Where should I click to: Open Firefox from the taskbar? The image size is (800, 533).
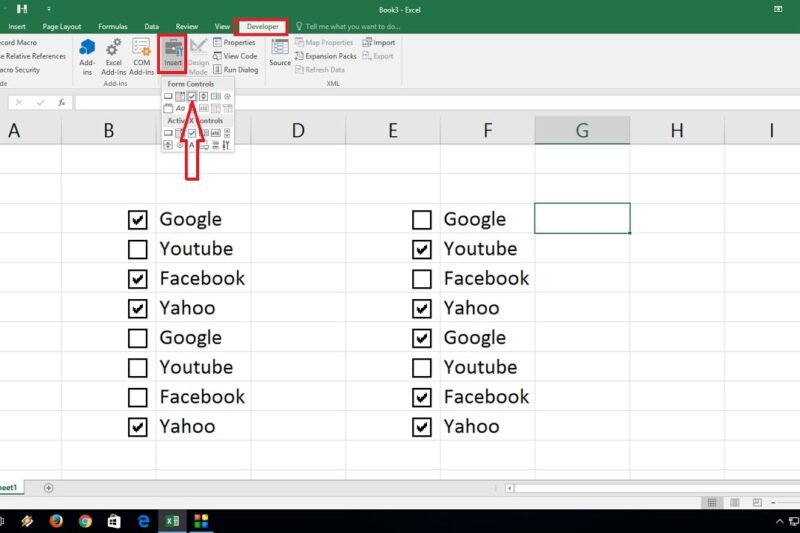click(56, 521)
